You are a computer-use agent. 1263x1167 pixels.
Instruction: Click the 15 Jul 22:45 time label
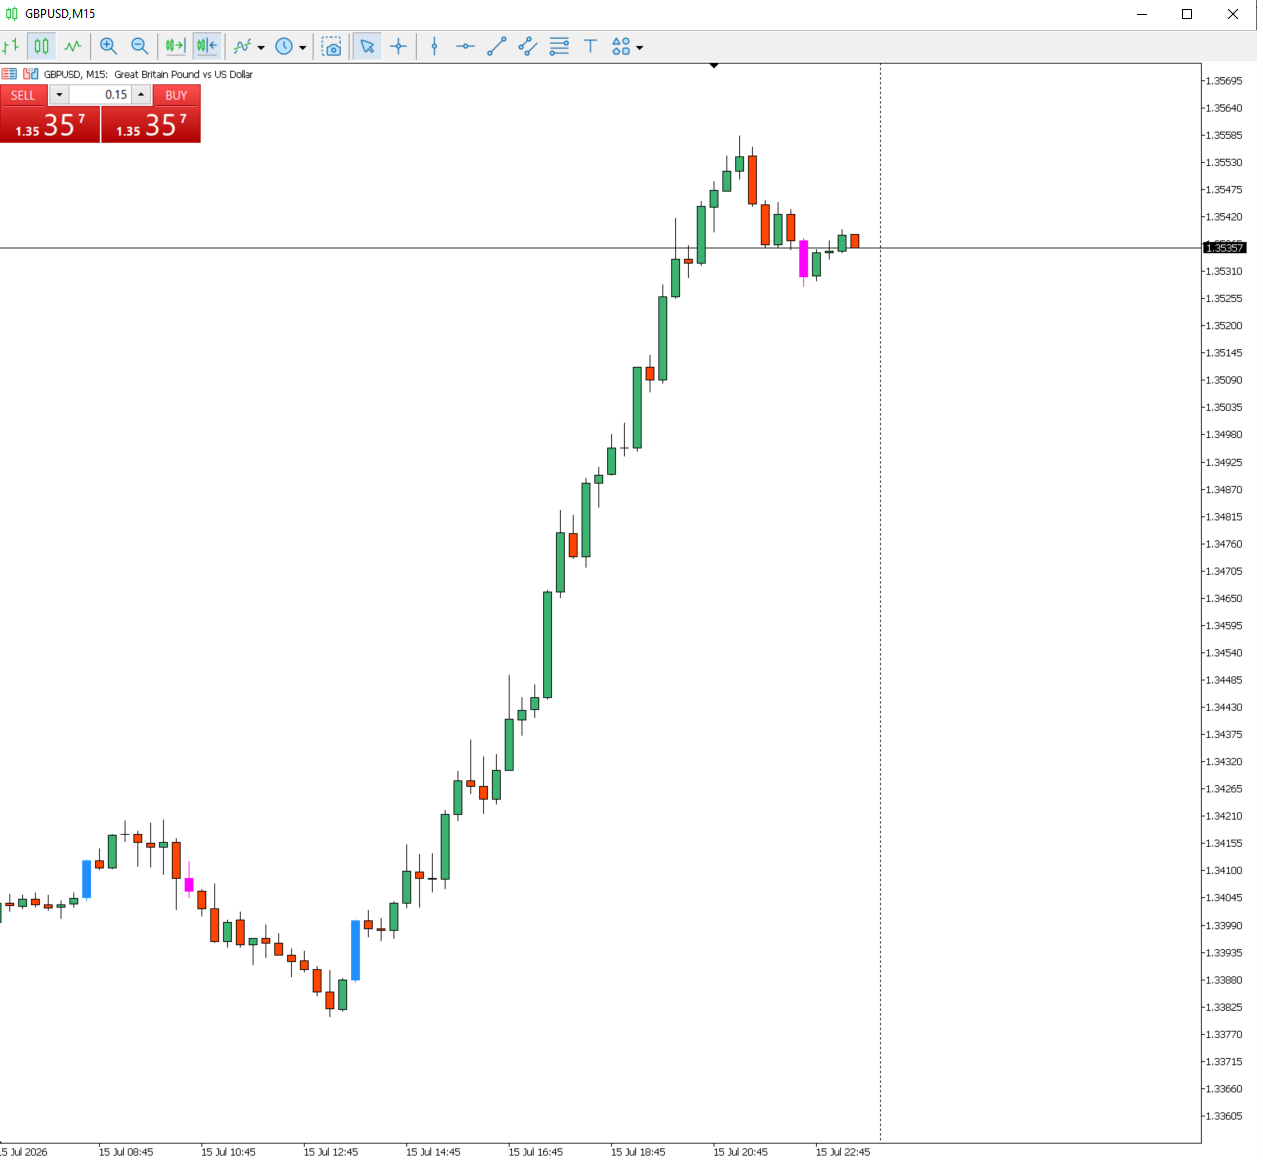843,1152
